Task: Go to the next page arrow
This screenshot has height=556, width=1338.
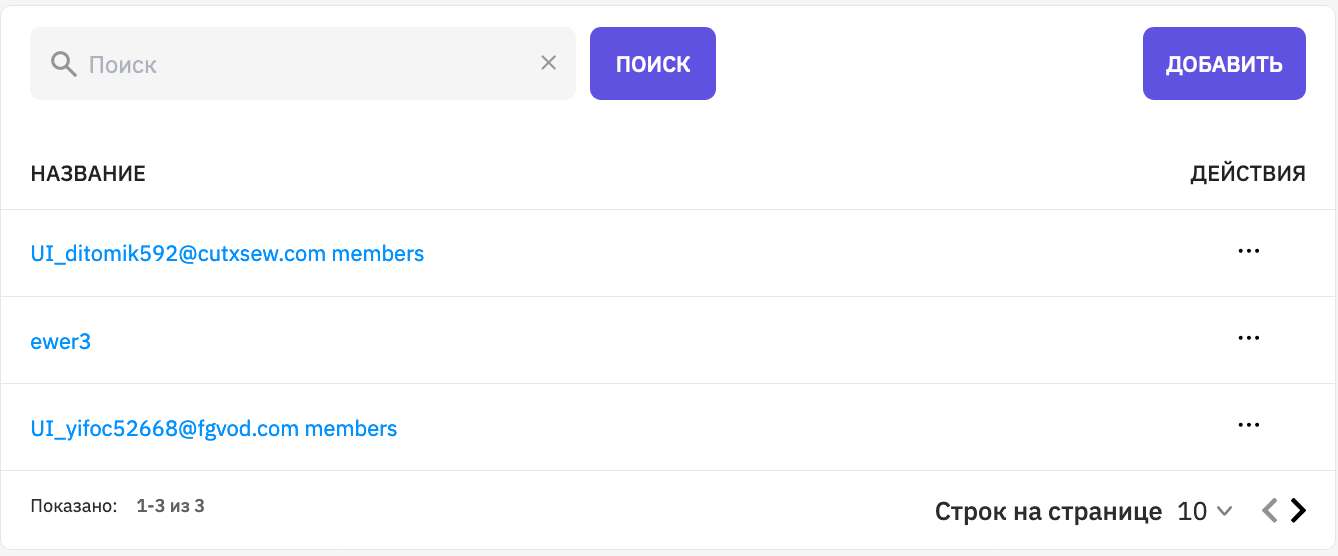Action: [1298, 511]
